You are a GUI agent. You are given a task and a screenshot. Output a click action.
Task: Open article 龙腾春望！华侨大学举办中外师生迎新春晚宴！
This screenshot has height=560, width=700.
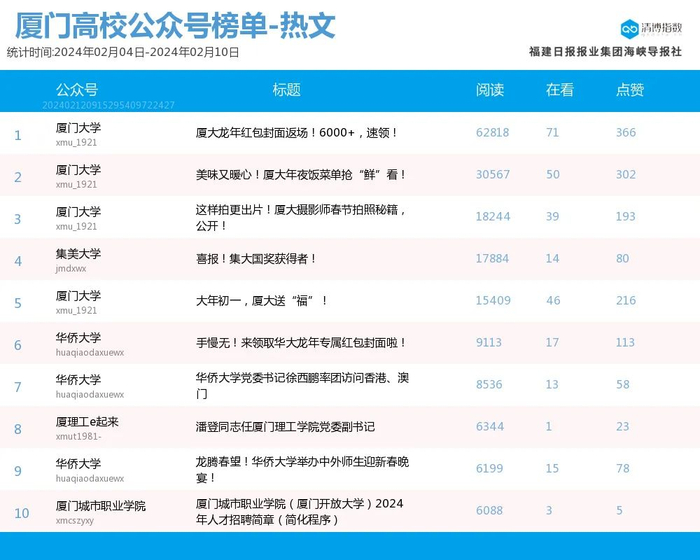pyautogui.click(x=302, y=469)
